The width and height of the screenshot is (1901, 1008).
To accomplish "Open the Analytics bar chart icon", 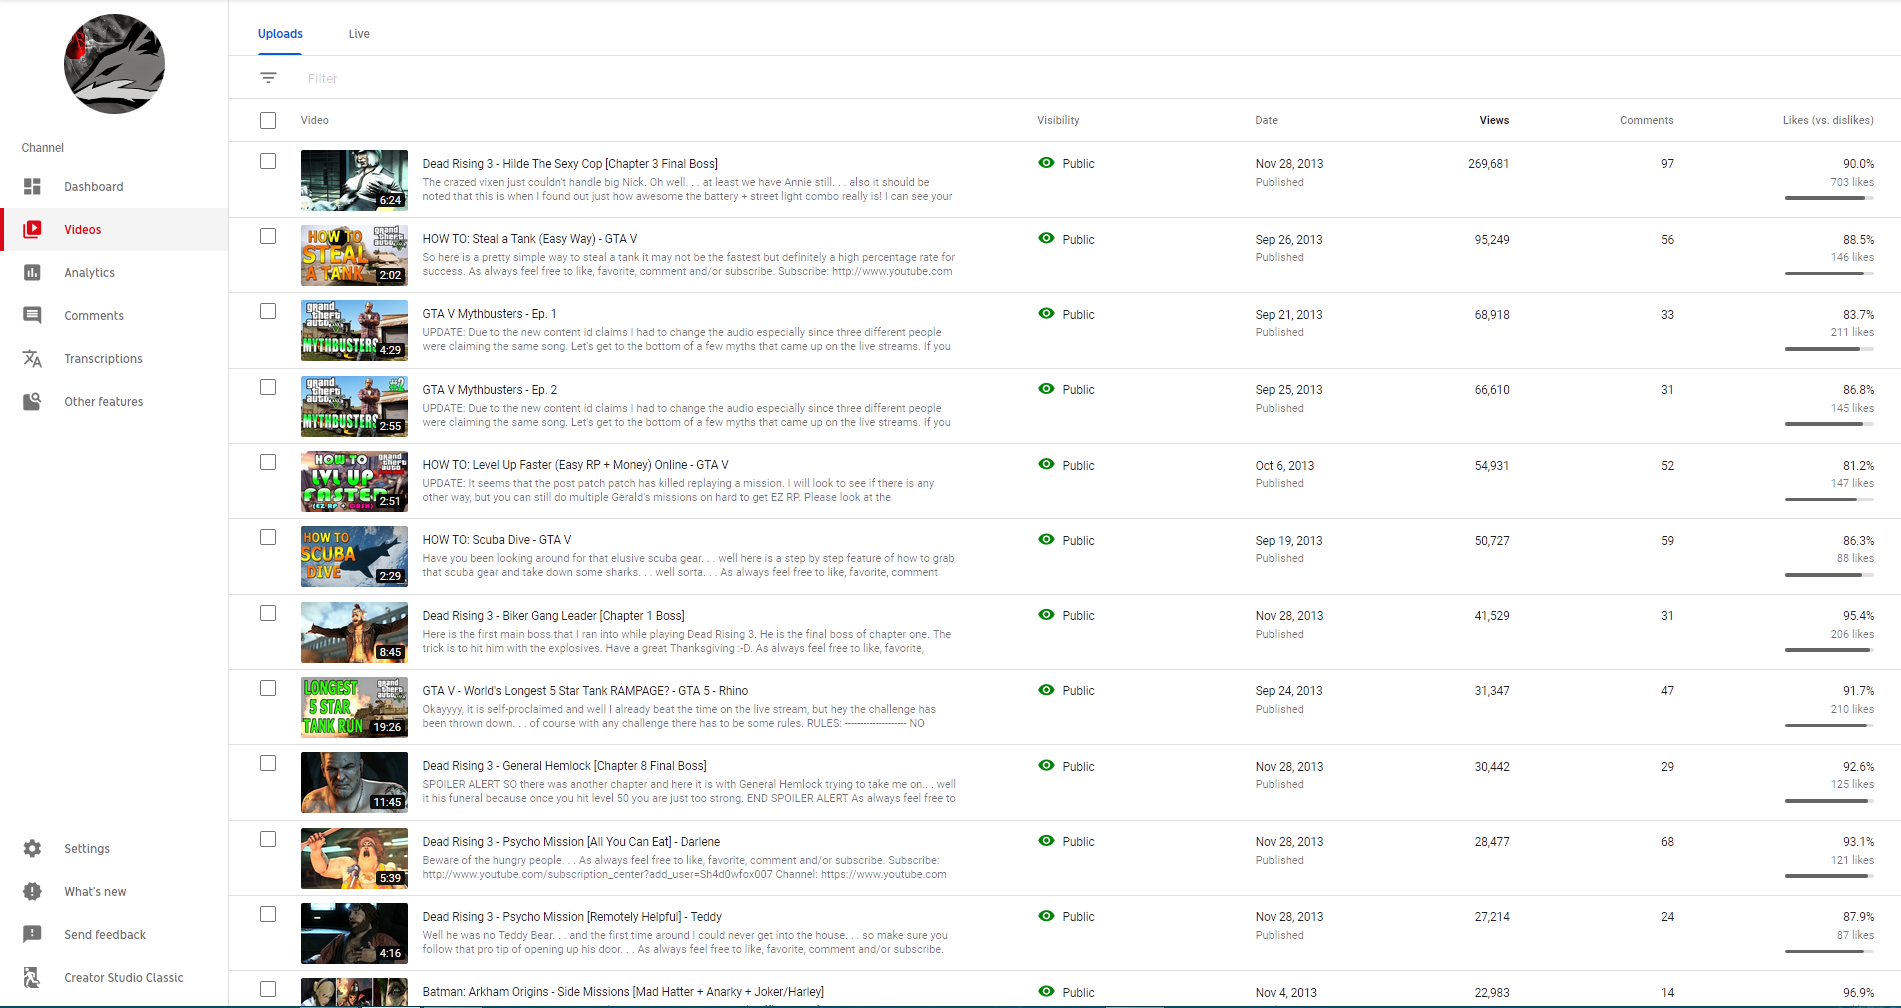I will 32,273.
